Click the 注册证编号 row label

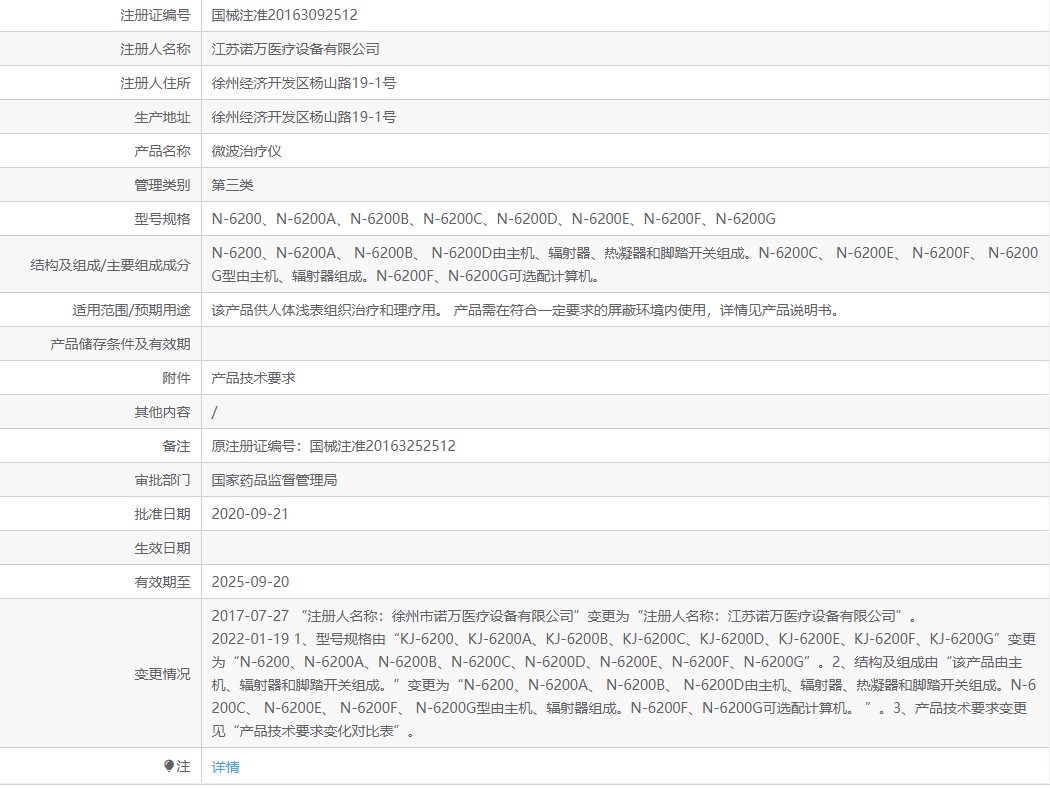point(155,15)
